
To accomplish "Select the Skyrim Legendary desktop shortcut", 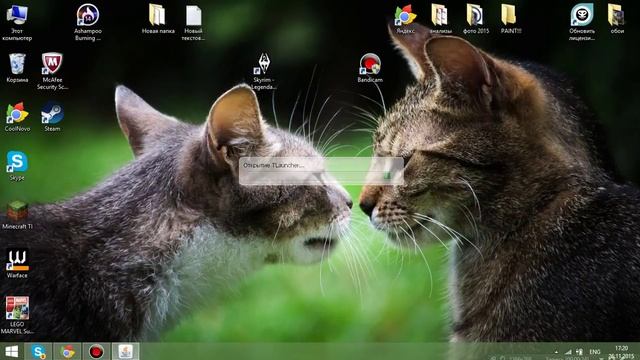I will (264, 71).
